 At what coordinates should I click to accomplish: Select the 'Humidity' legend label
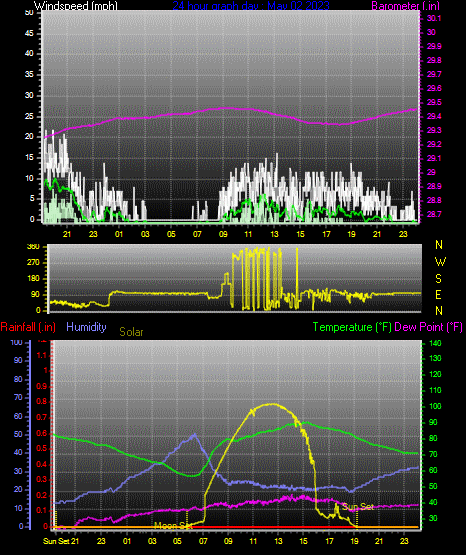[86, 327]
